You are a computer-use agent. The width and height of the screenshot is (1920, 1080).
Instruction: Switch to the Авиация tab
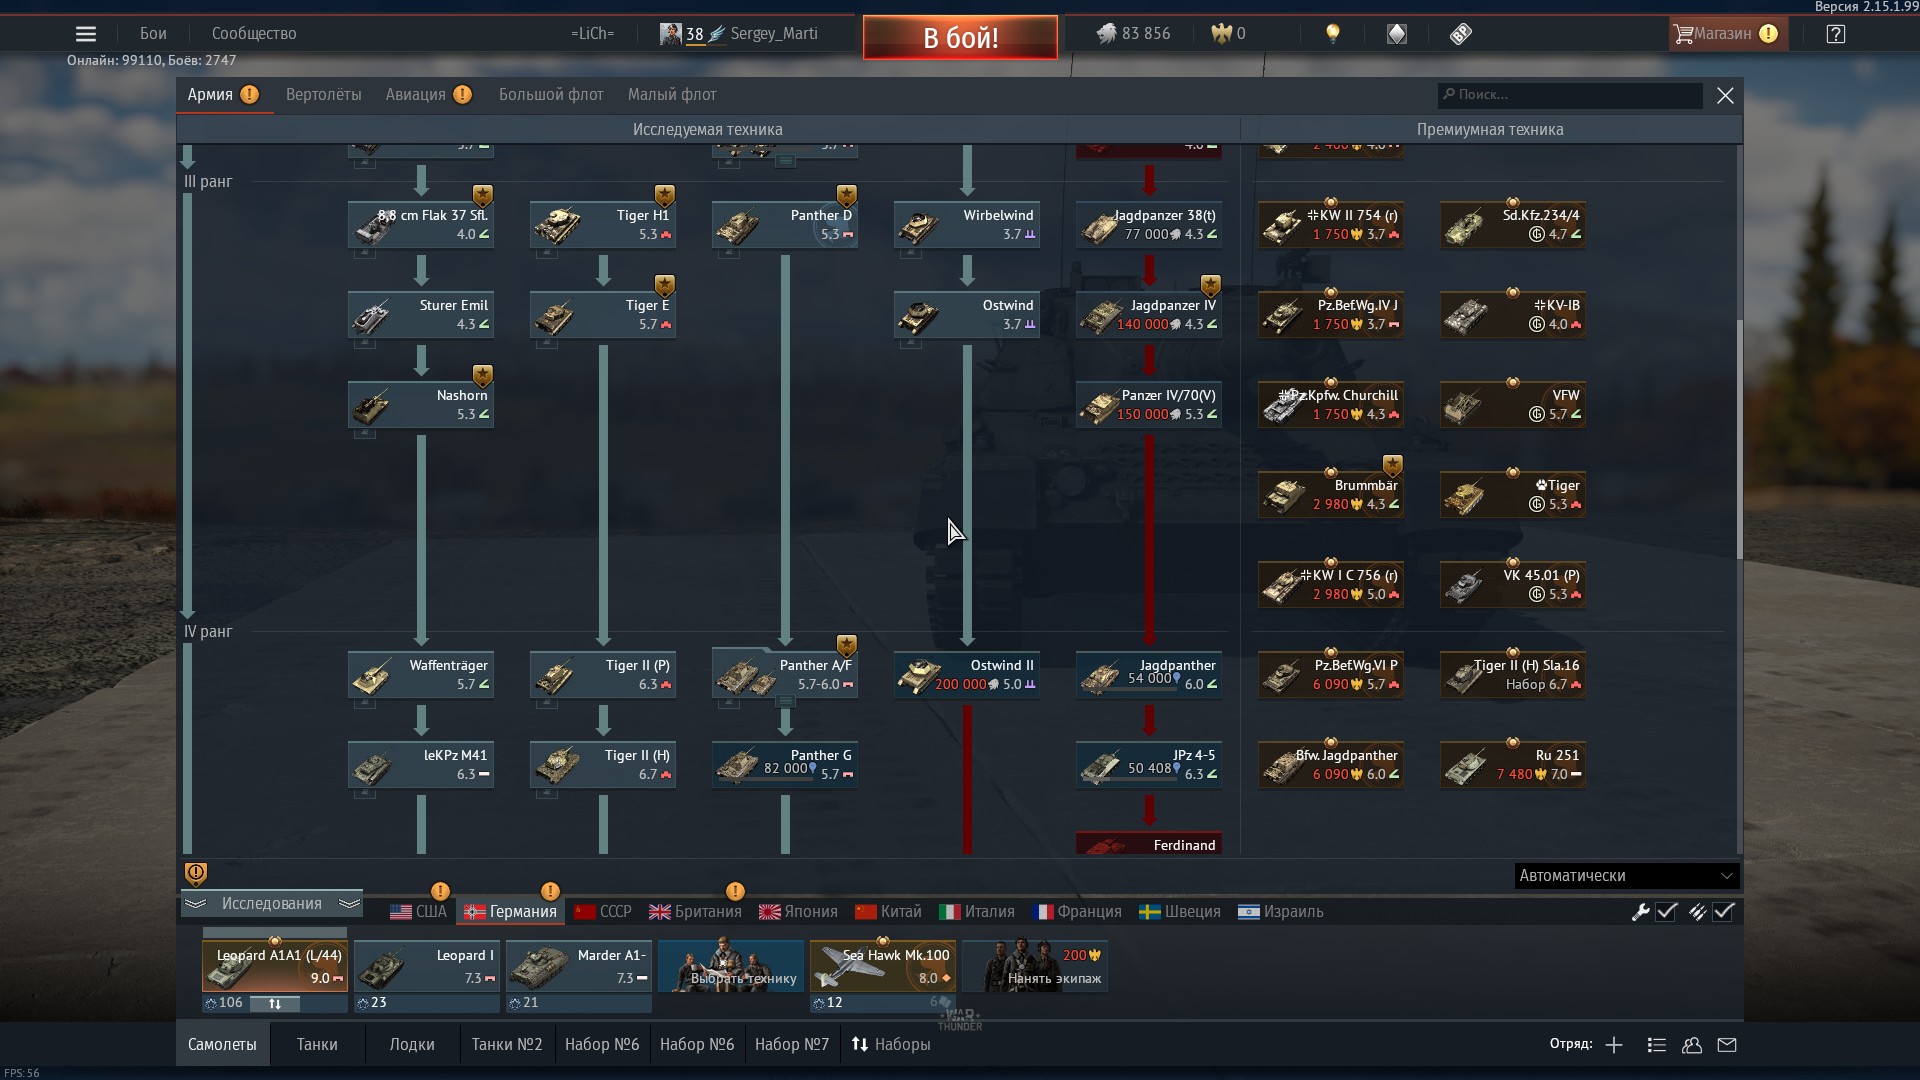tap(416, 95)
